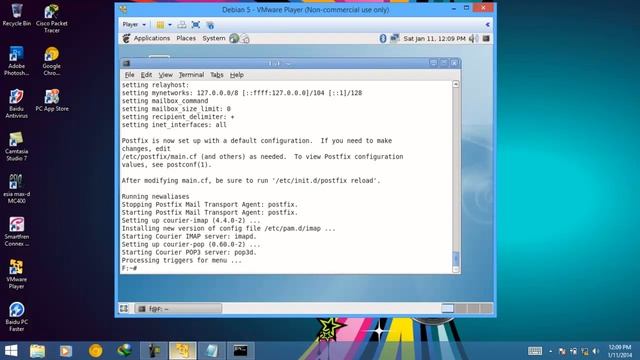
Task: Click 'Starting Courier IMAP server: imapd.' line
Action: click(189, 236)
